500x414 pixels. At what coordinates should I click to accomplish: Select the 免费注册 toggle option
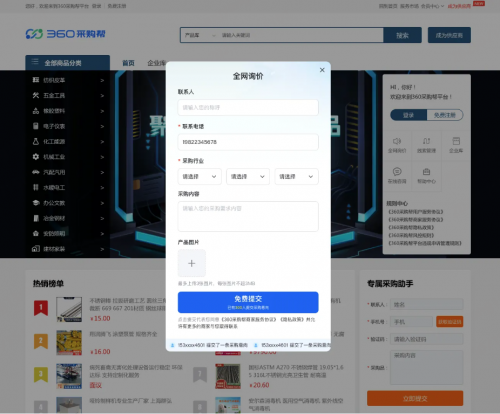[x=445, y=115]
